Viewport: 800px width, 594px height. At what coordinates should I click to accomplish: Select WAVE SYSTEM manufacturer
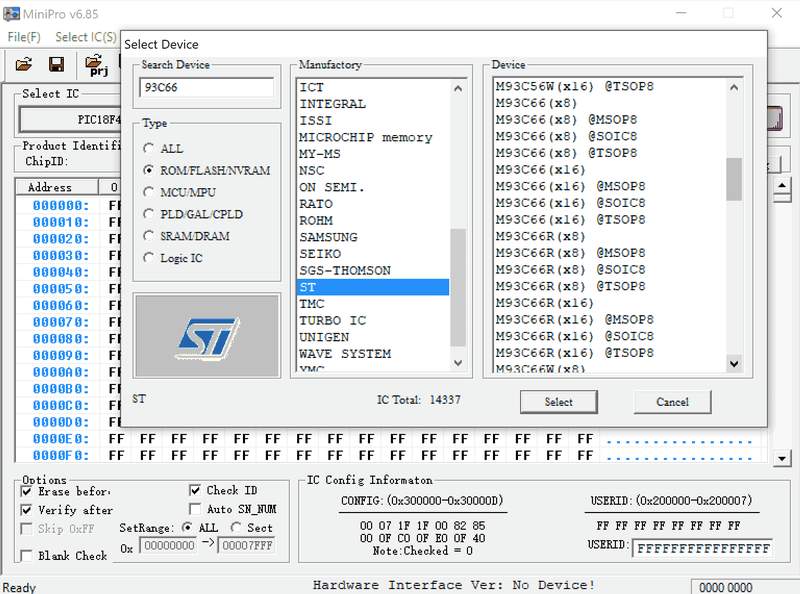pyautogui.click(x=372, y=354)
